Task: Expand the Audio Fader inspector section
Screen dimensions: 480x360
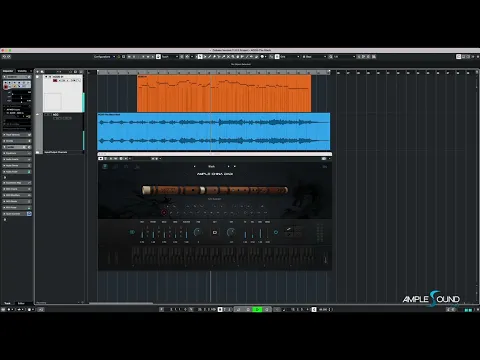Action: point(17,172)
